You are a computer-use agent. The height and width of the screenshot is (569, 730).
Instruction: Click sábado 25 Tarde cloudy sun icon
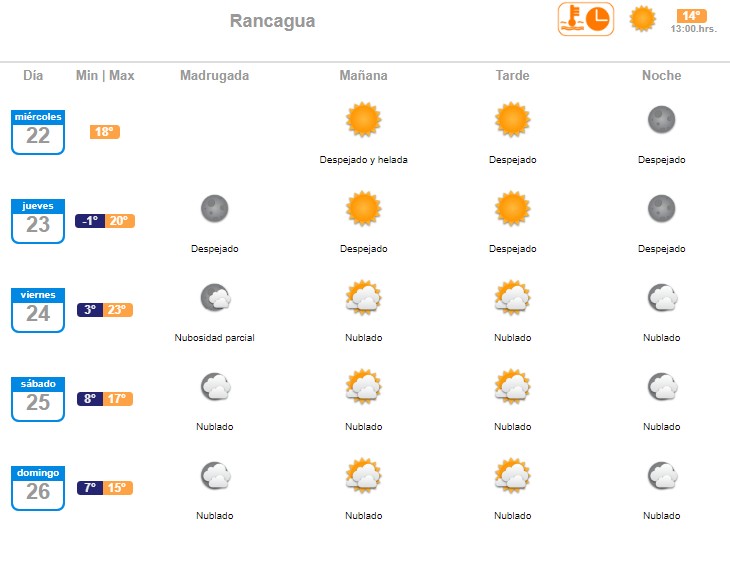(512, 386)
